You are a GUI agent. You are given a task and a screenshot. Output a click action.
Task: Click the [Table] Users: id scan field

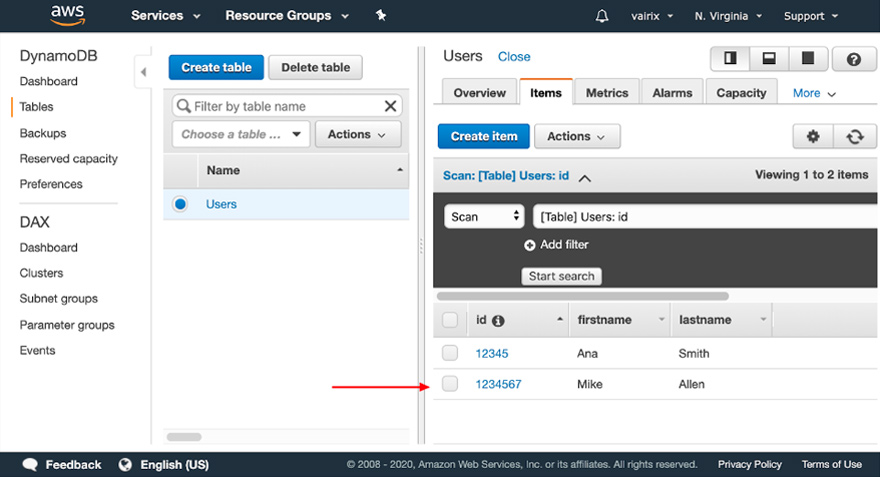tap(705, 217)
